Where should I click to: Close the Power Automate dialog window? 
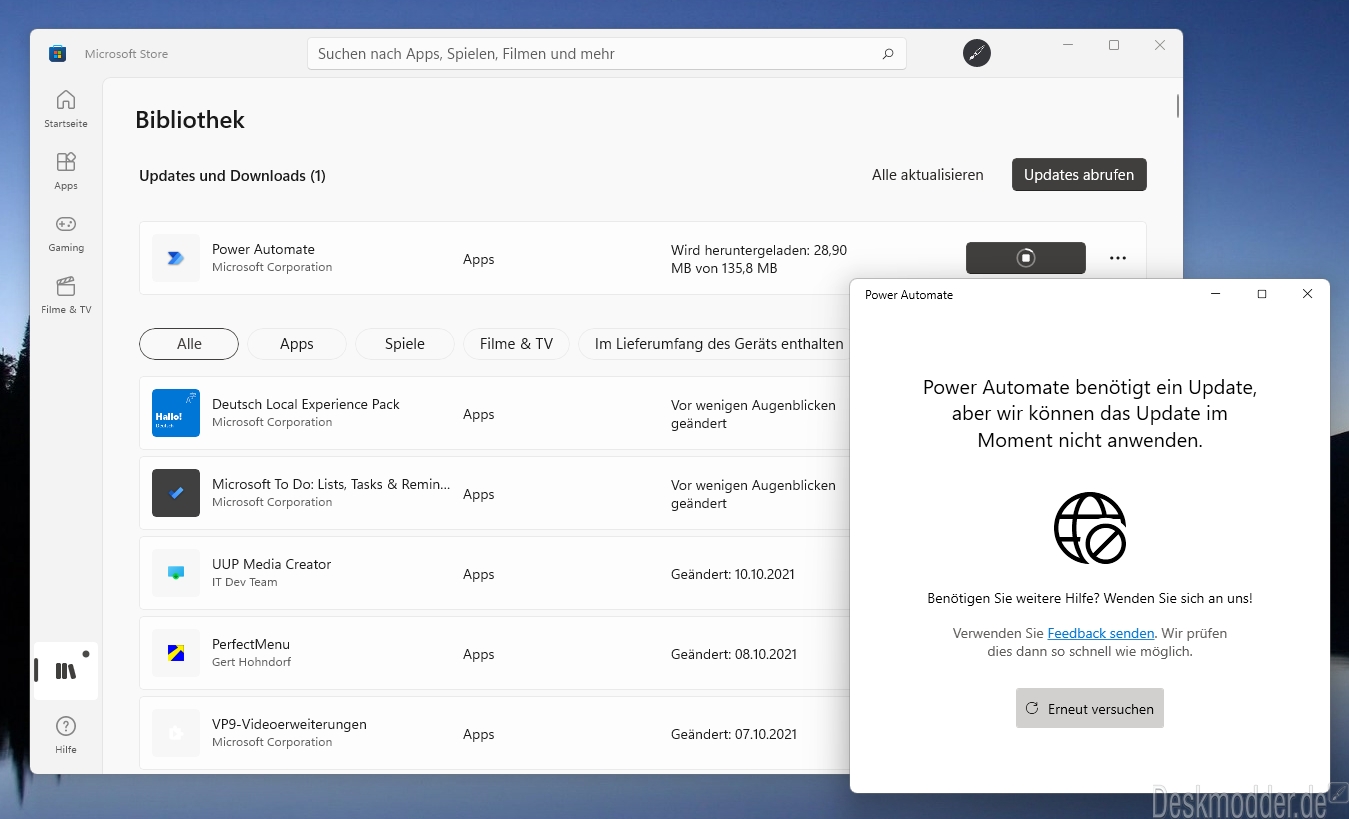[1307, 294]
